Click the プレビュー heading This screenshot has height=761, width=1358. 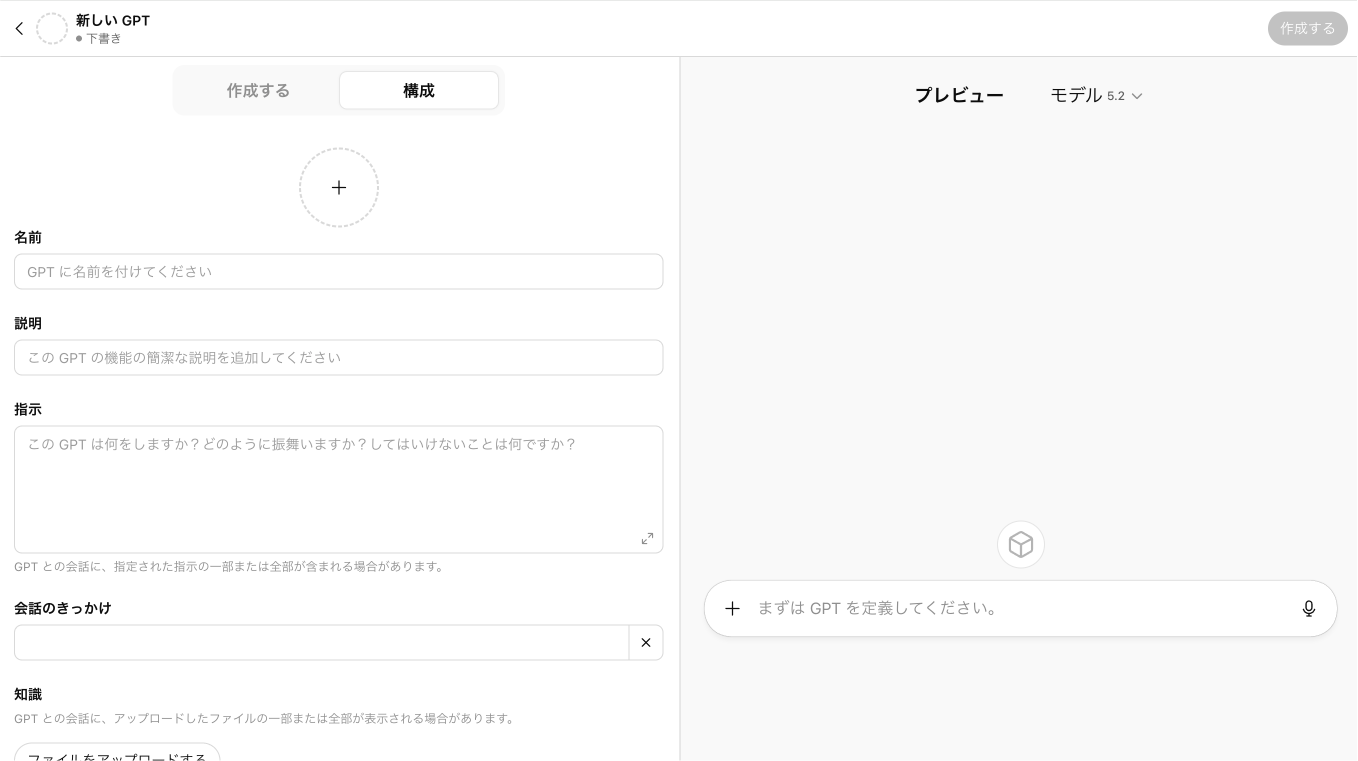[959, 96]
